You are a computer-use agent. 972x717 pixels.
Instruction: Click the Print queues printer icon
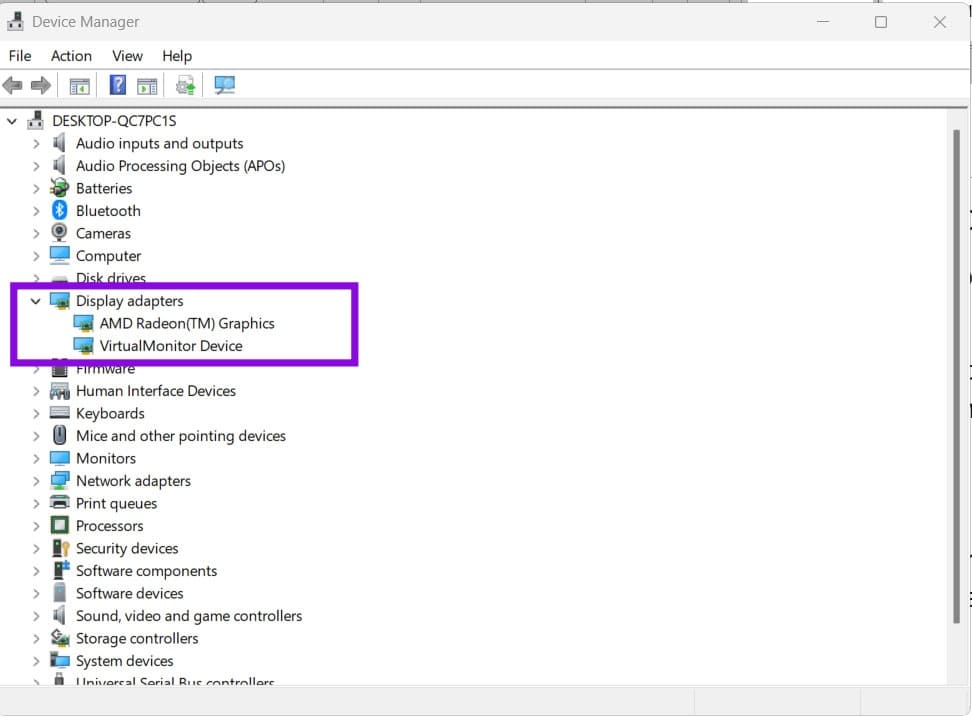[60, 503]
